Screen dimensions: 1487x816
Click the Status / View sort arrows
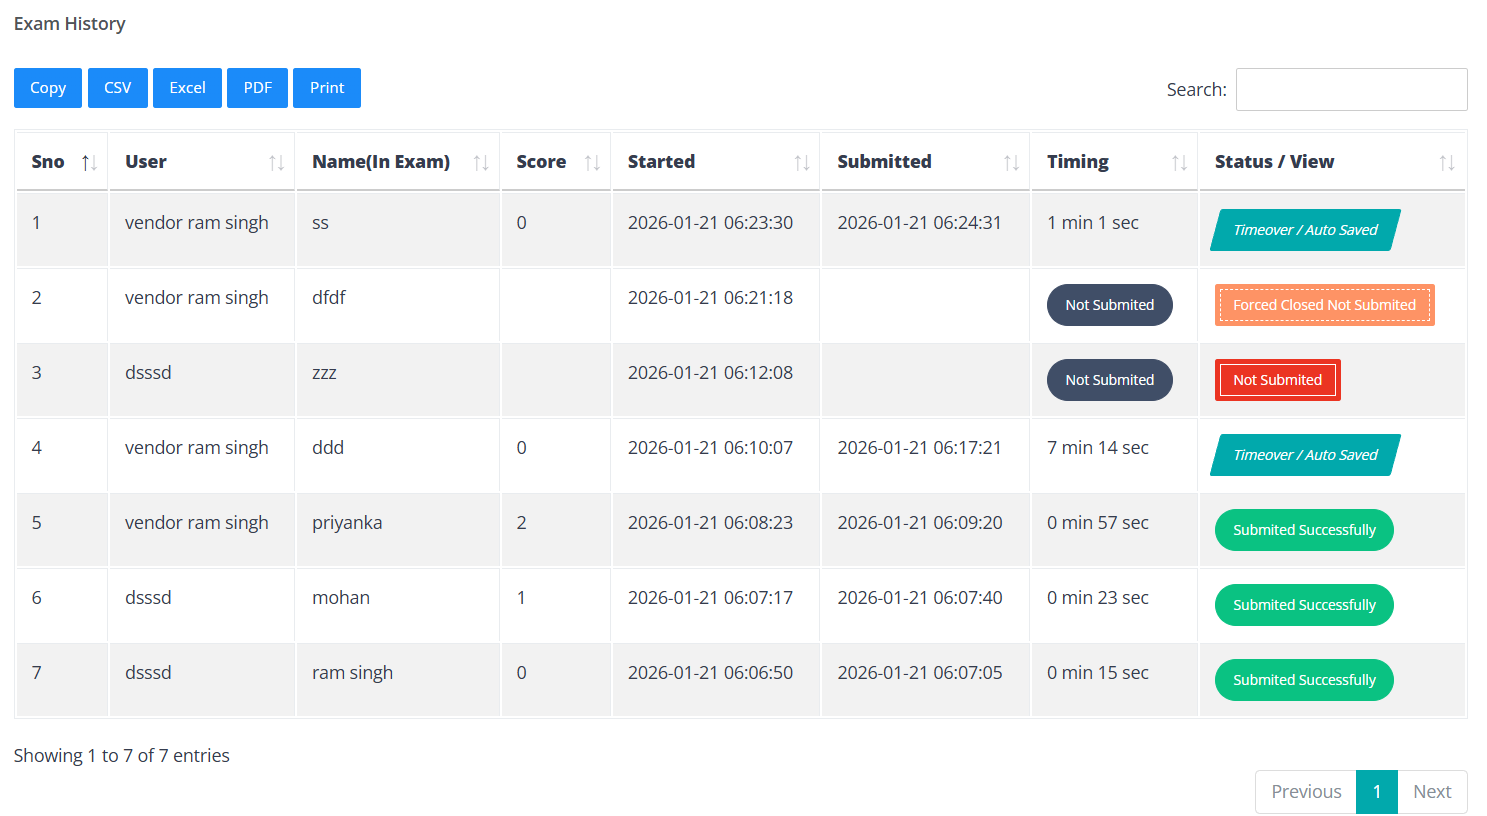1446,163
